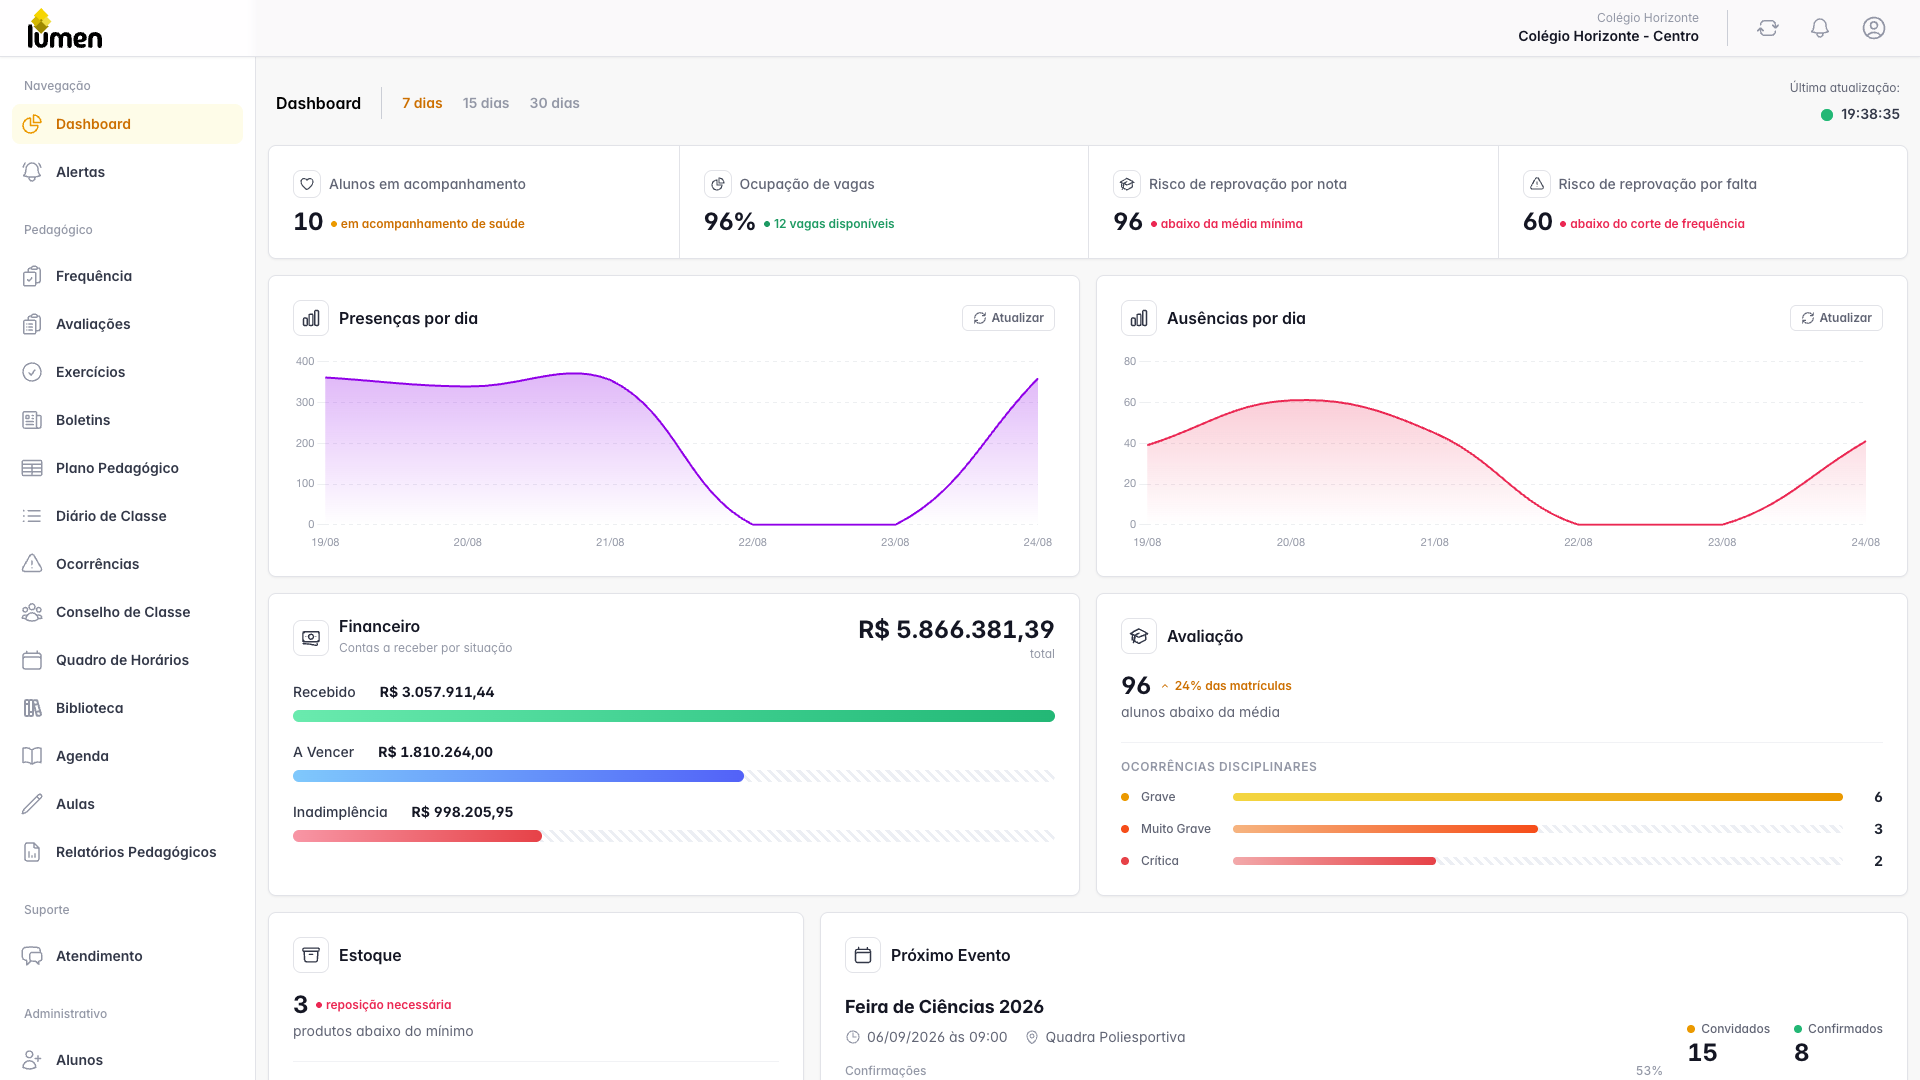Click the Presenças por dia chart icon
This screenshot has height=1080, width=1920.
311,318
